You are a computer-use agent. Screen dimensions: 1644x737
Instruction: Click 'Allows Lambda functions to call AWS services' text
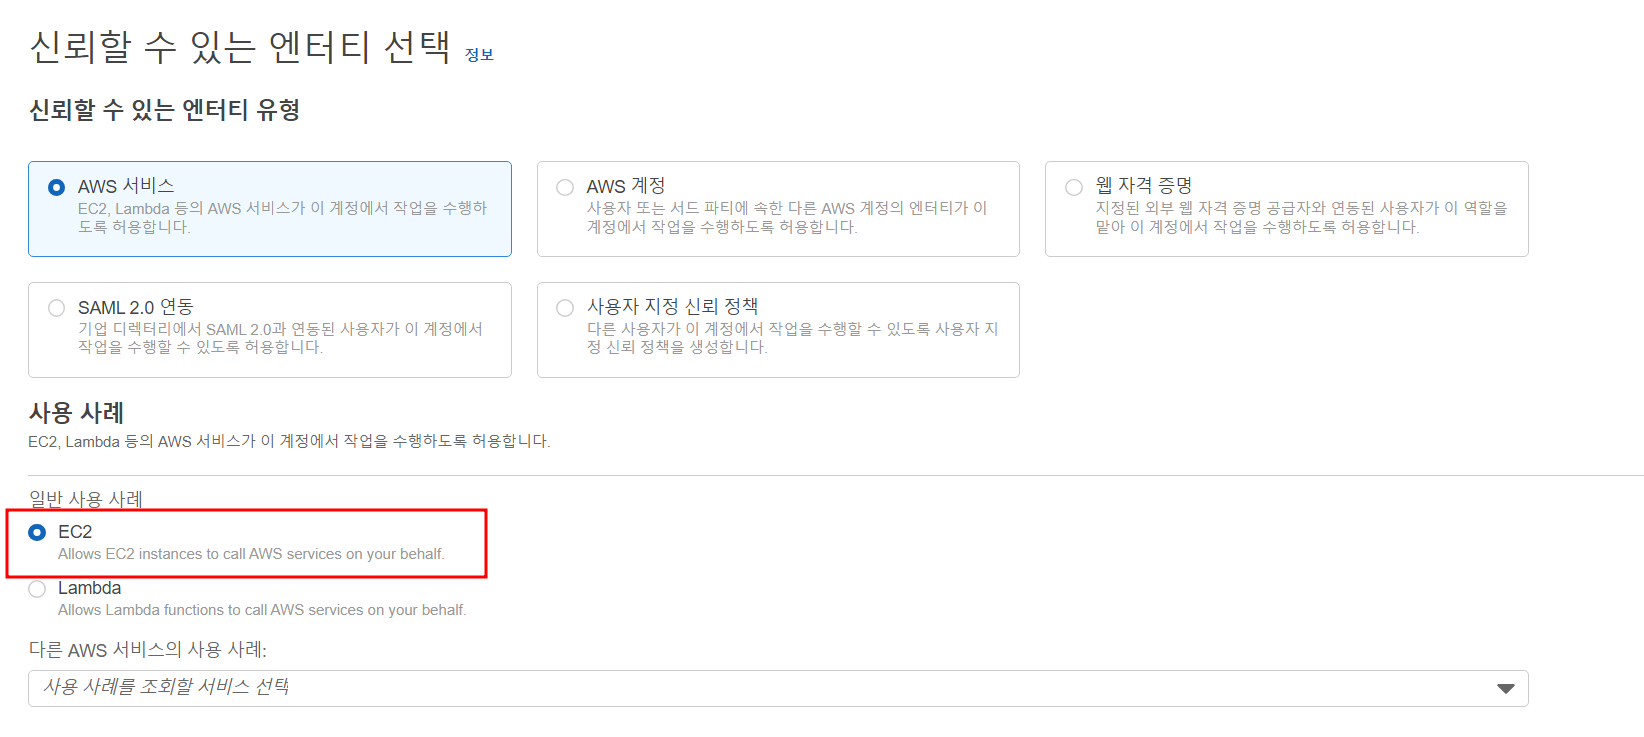click(x=262, y=610)
